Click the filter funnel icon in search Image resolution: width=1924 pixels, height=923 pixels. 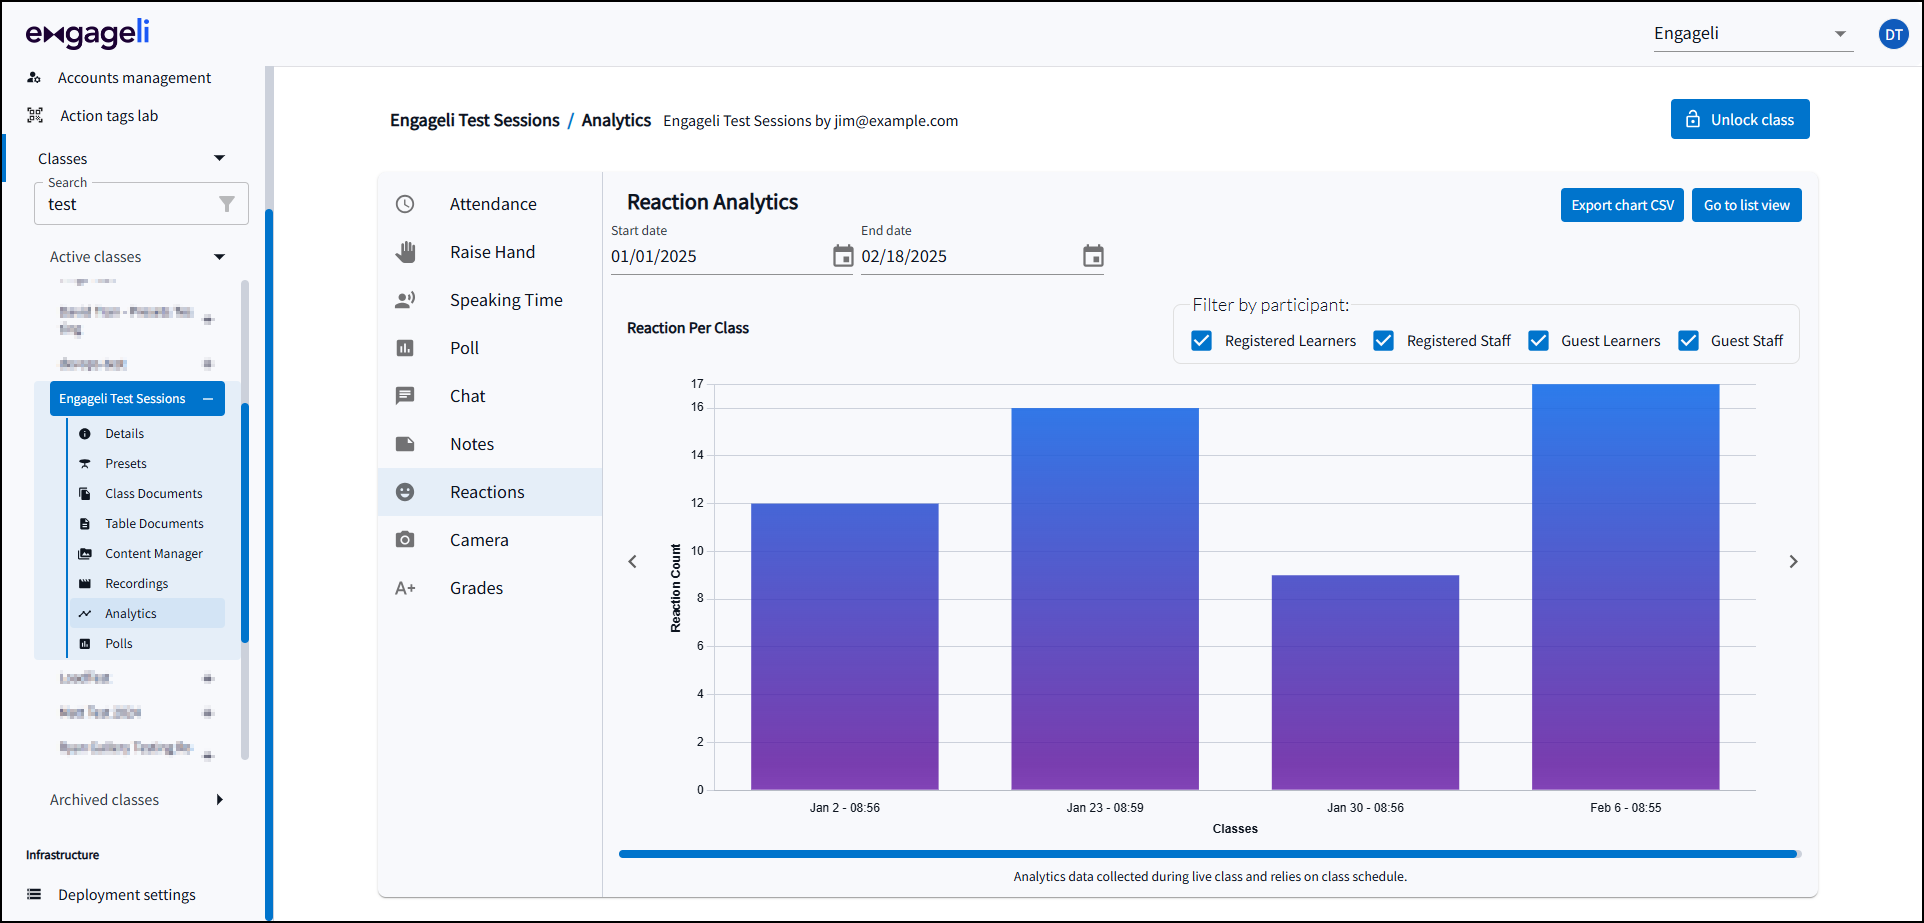pos(227,204)
